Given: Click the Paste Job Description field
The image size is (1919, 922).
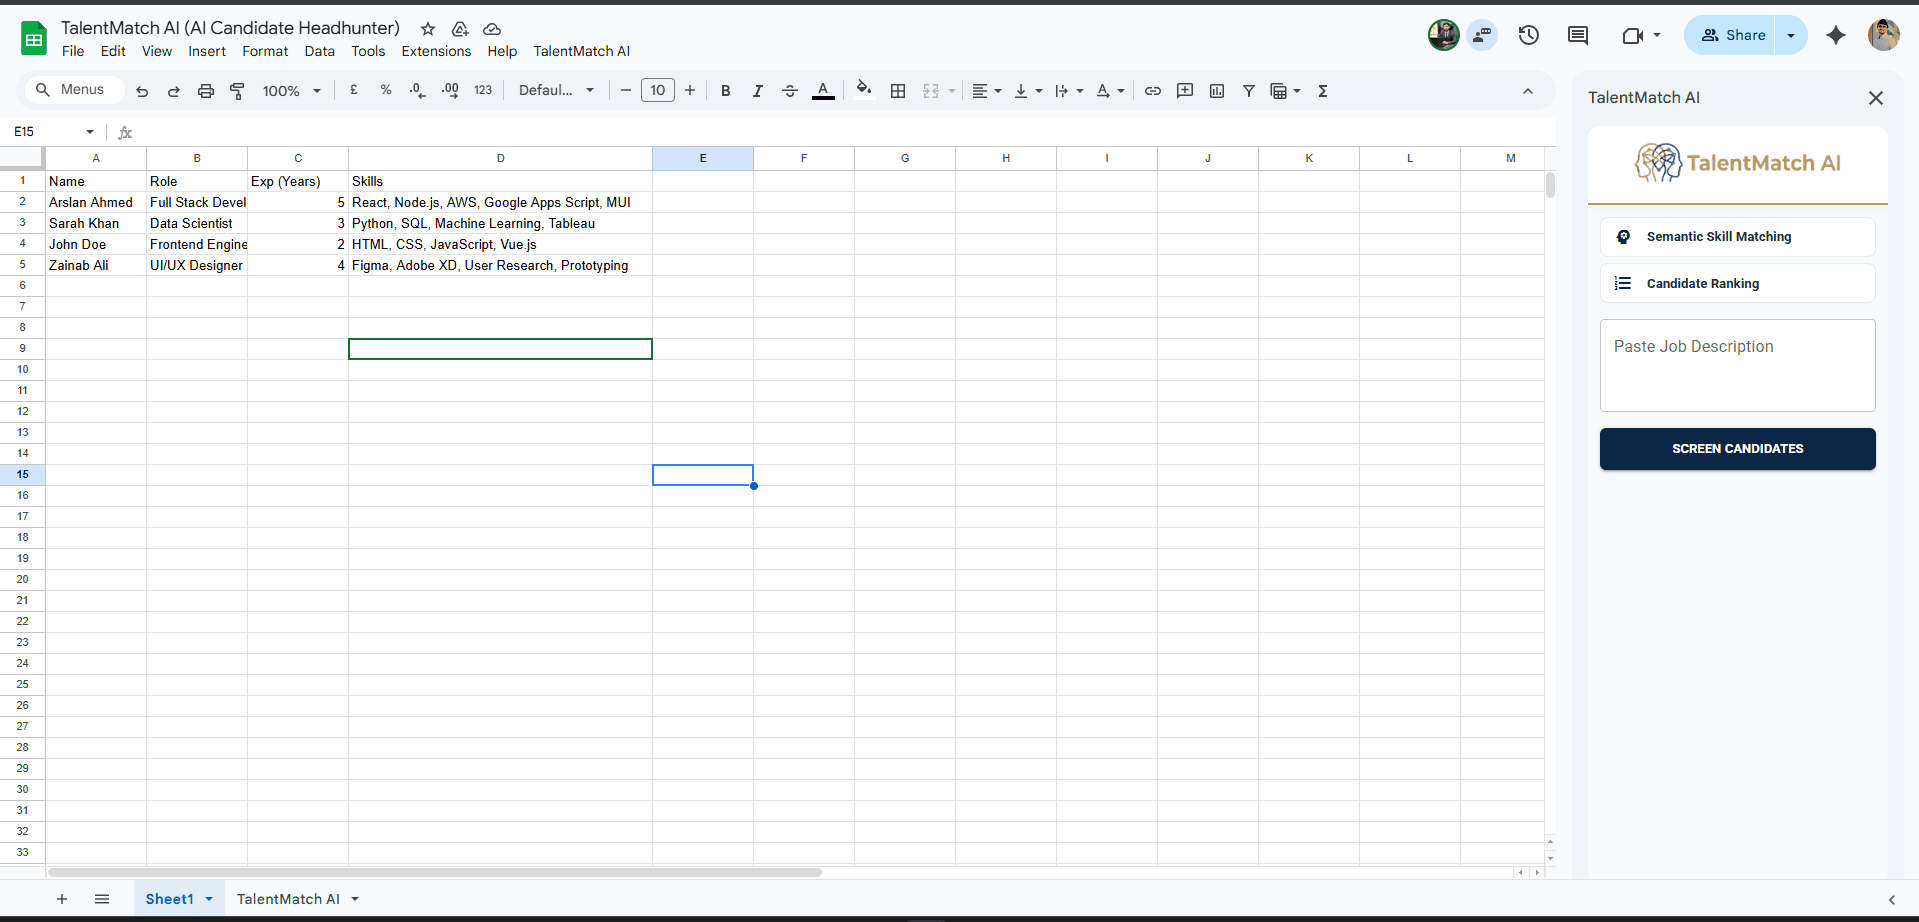Looking at the screenshot, I should (1738, 365).
